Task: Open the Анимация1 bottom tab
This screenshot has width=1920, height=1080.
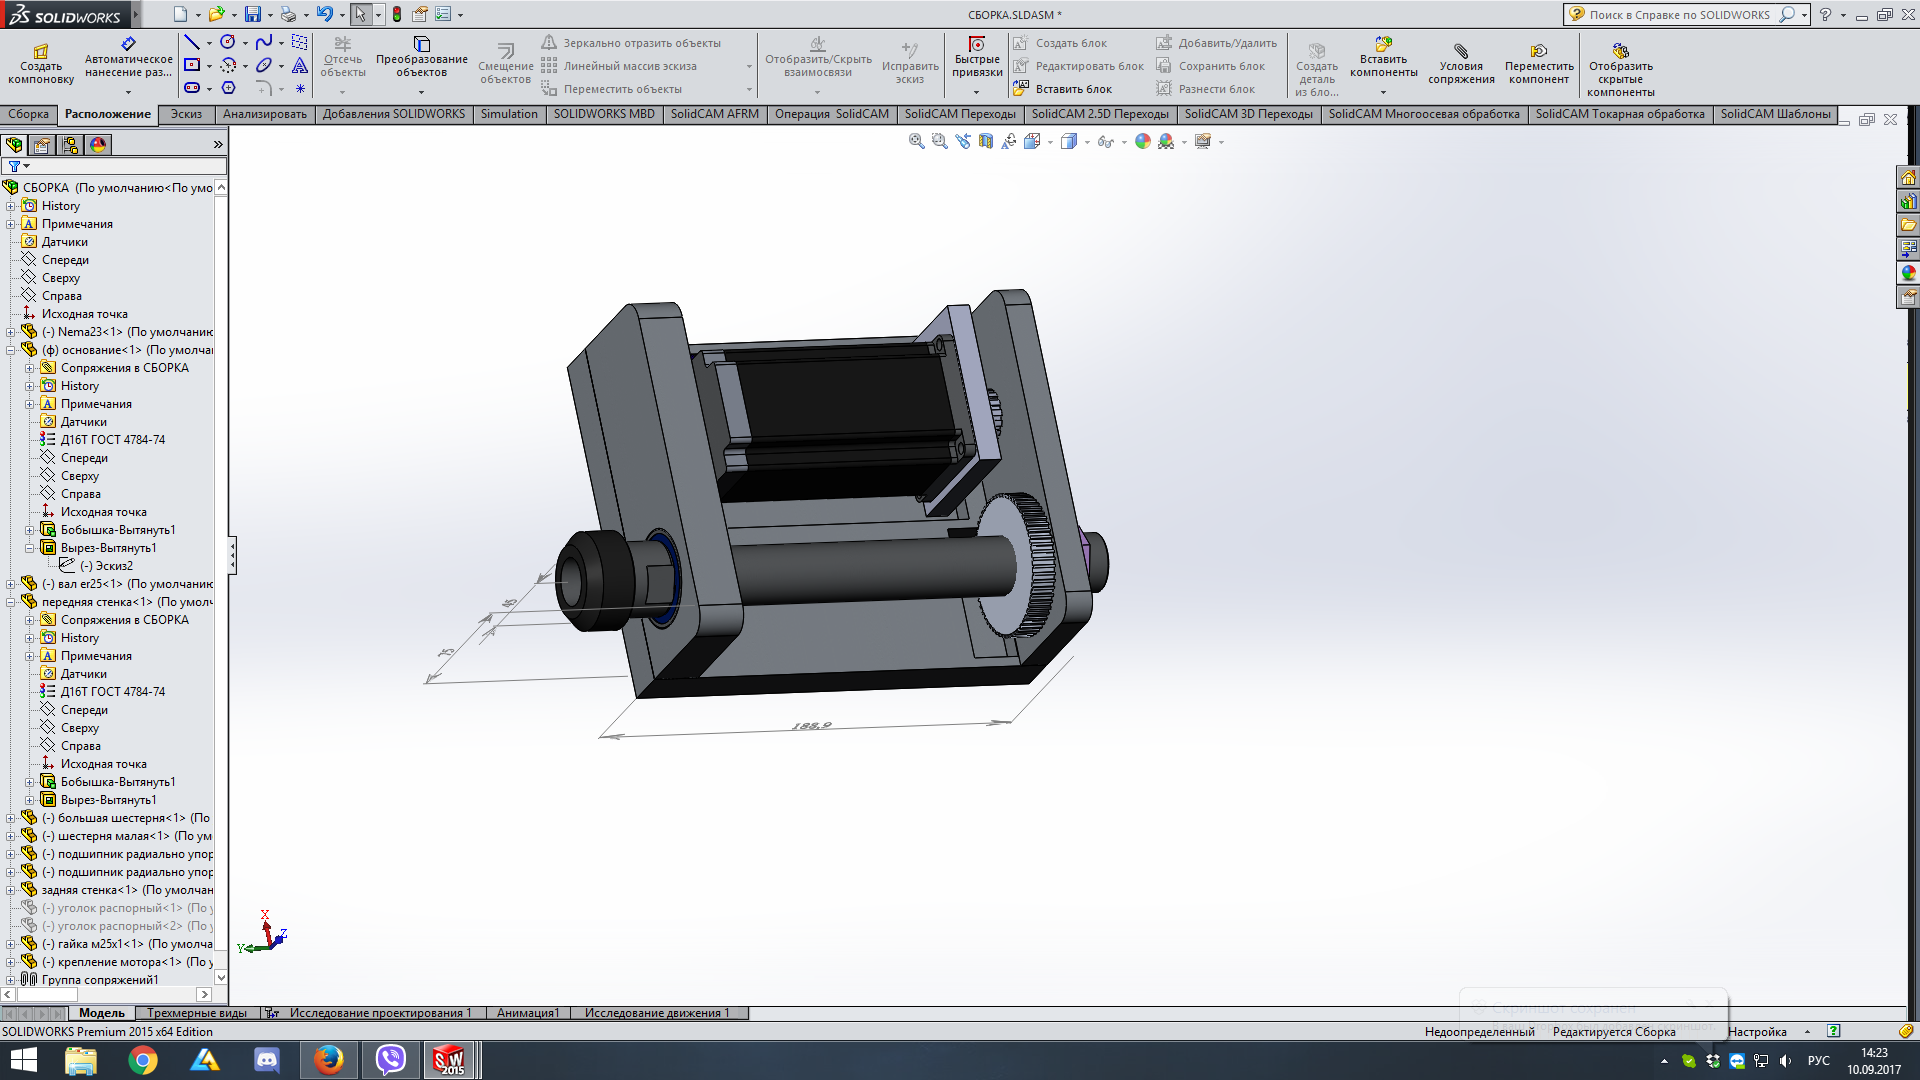Action: click(528, 1013)
